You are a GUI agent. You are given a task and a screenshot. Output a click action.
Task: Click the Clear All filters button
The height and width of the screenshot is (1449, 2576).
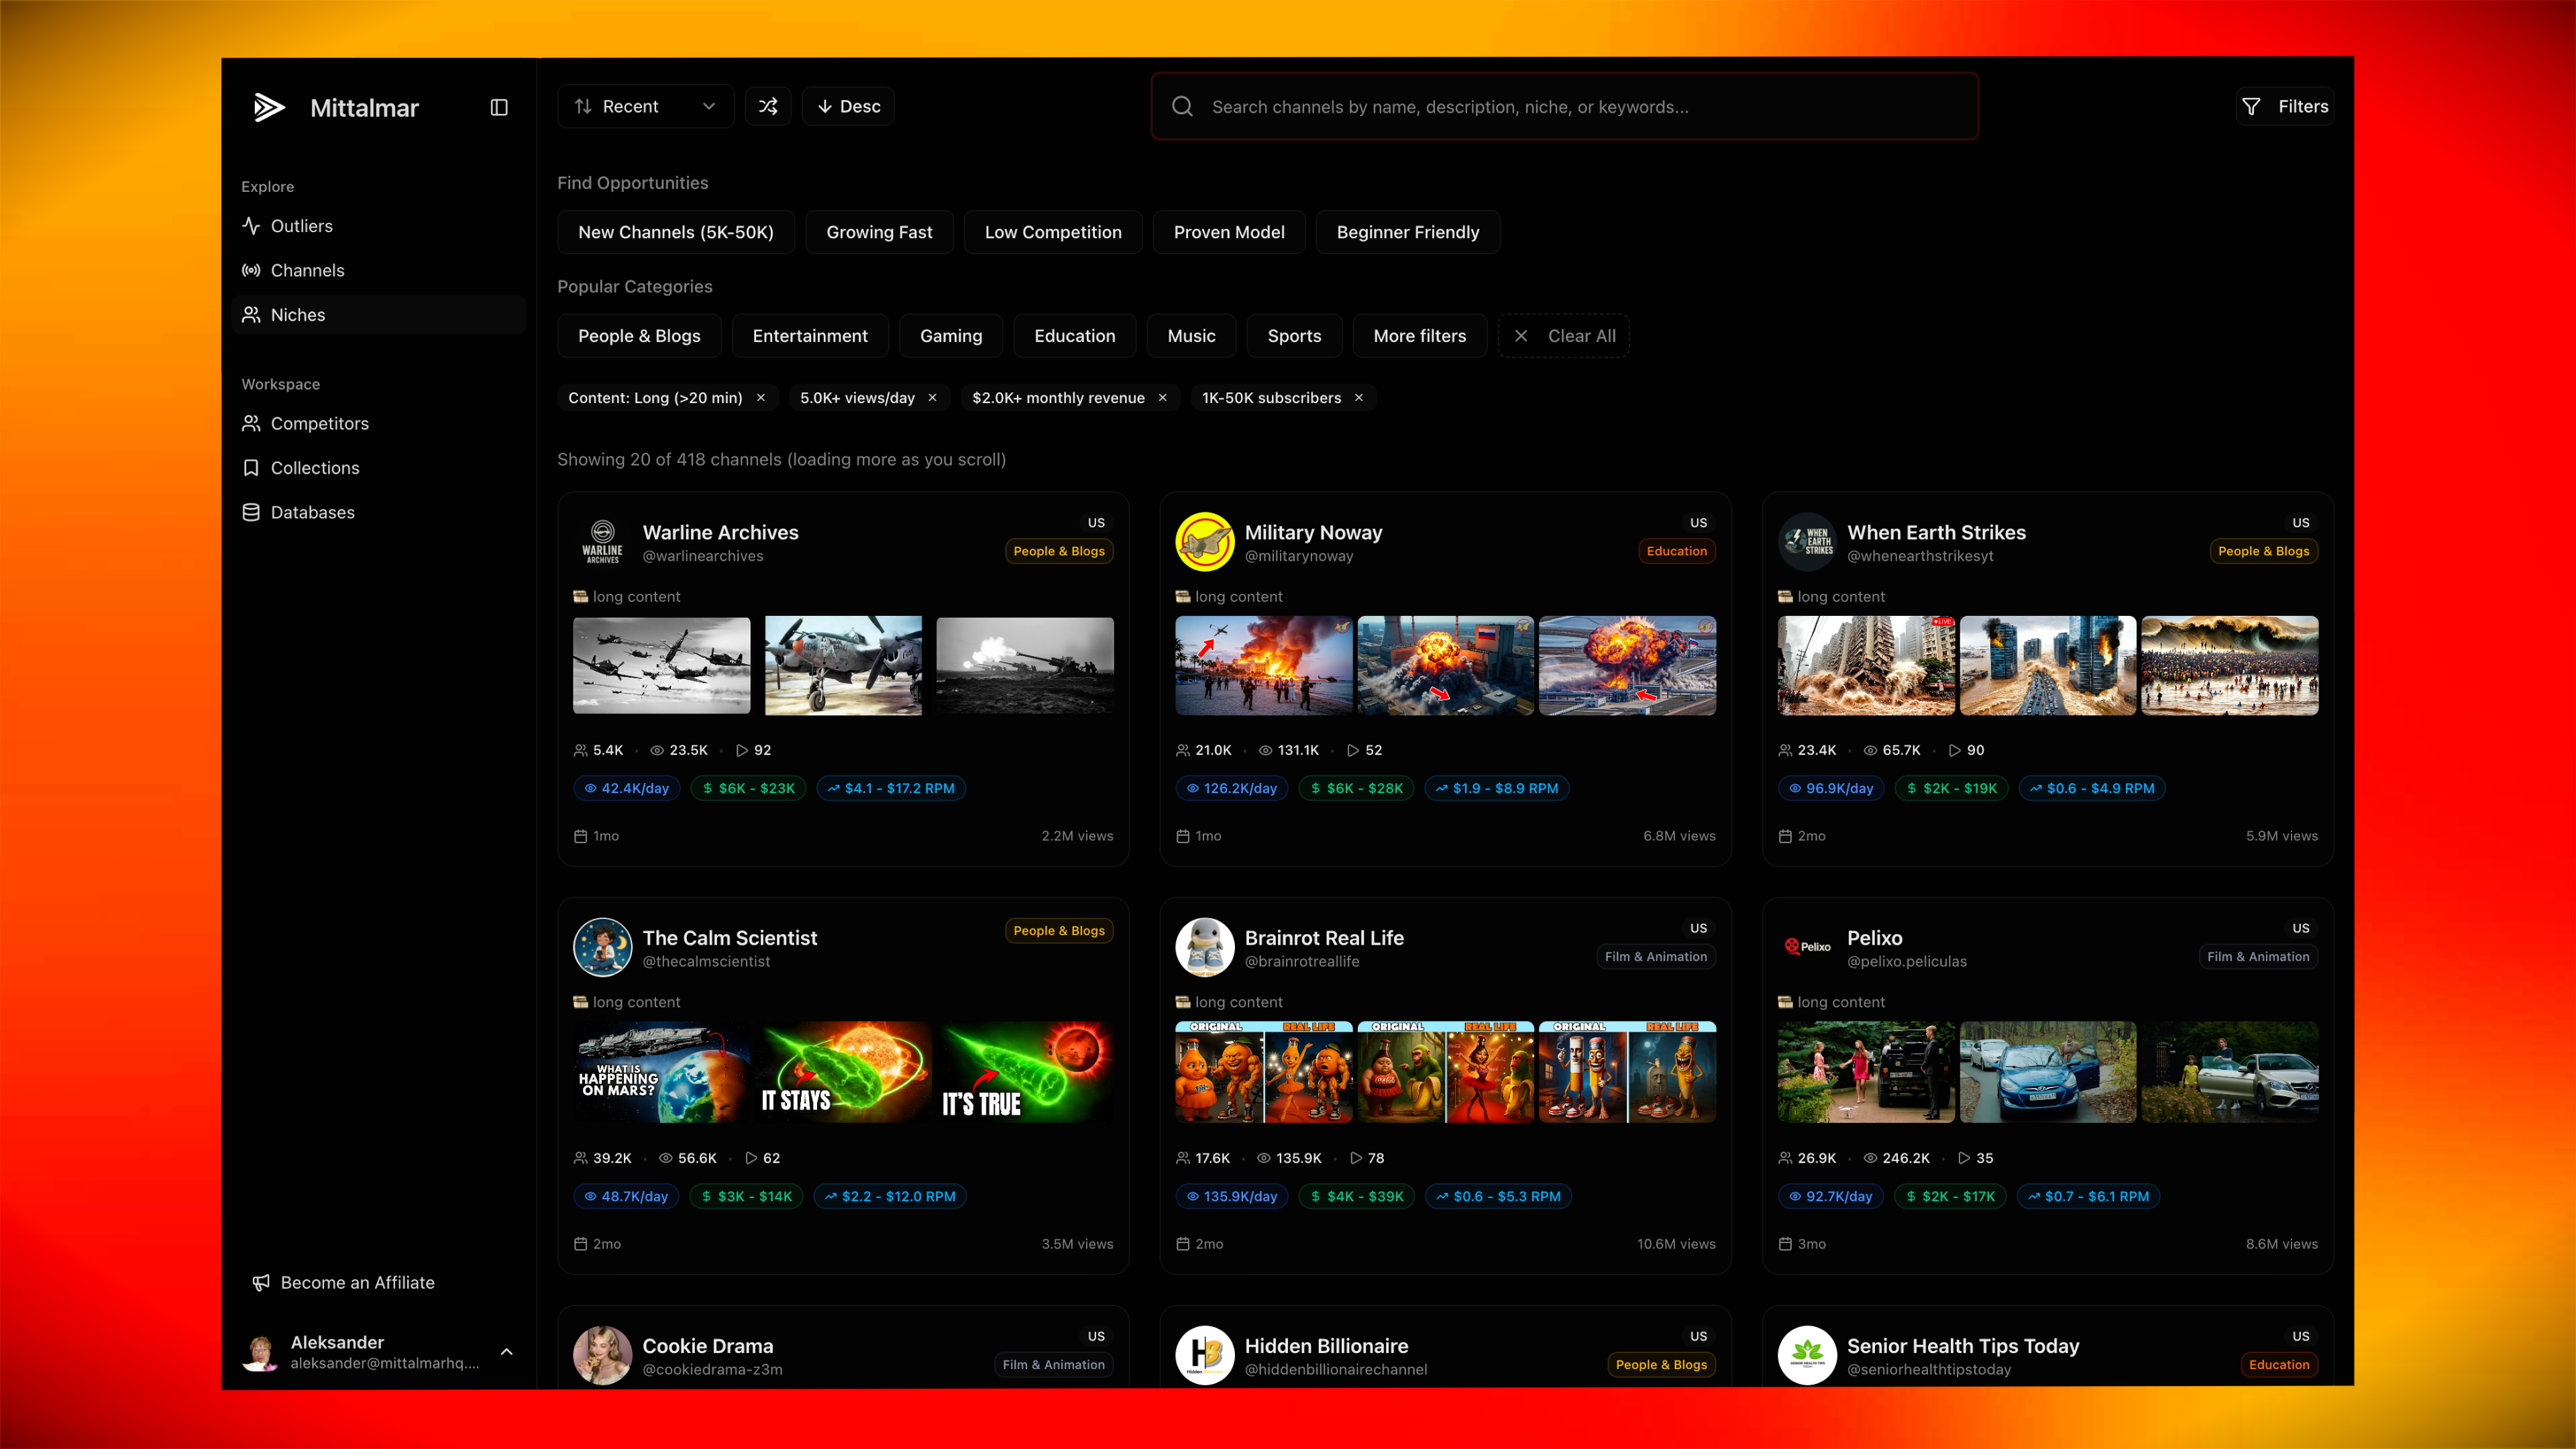pos(1565,336)
